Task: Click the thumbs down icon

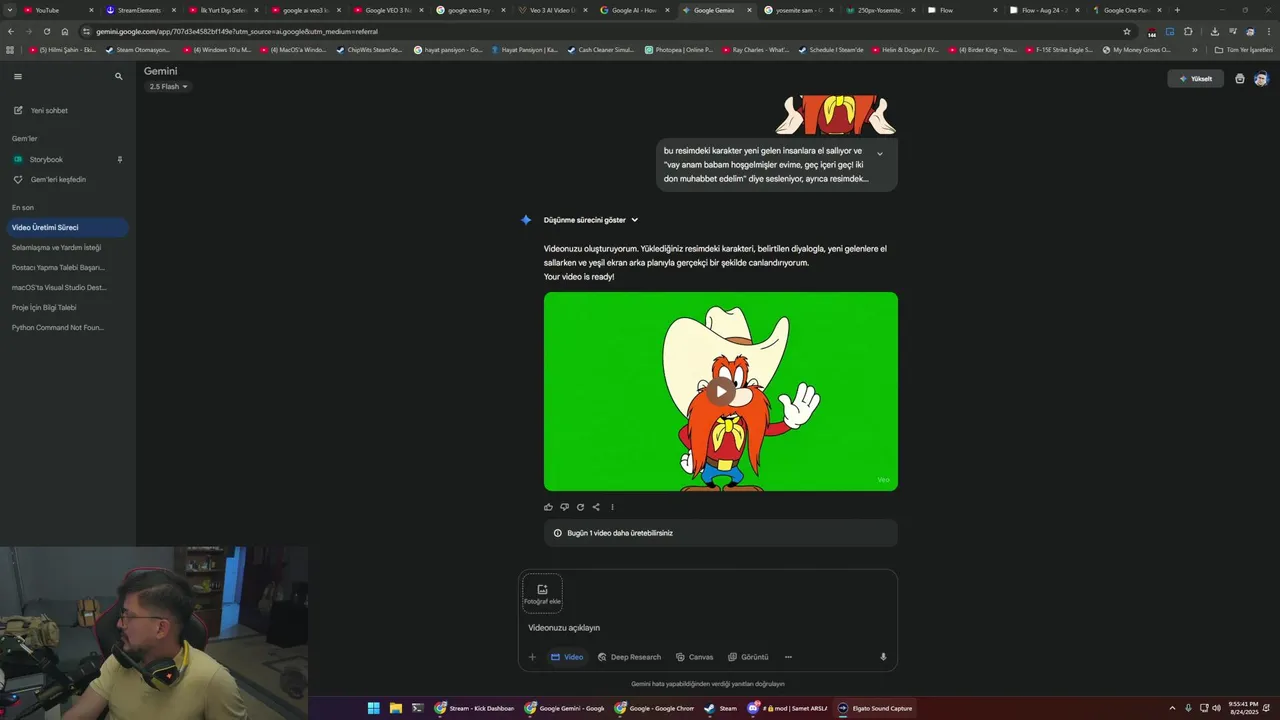Action: pyautogui.click(x=564, y=507)
